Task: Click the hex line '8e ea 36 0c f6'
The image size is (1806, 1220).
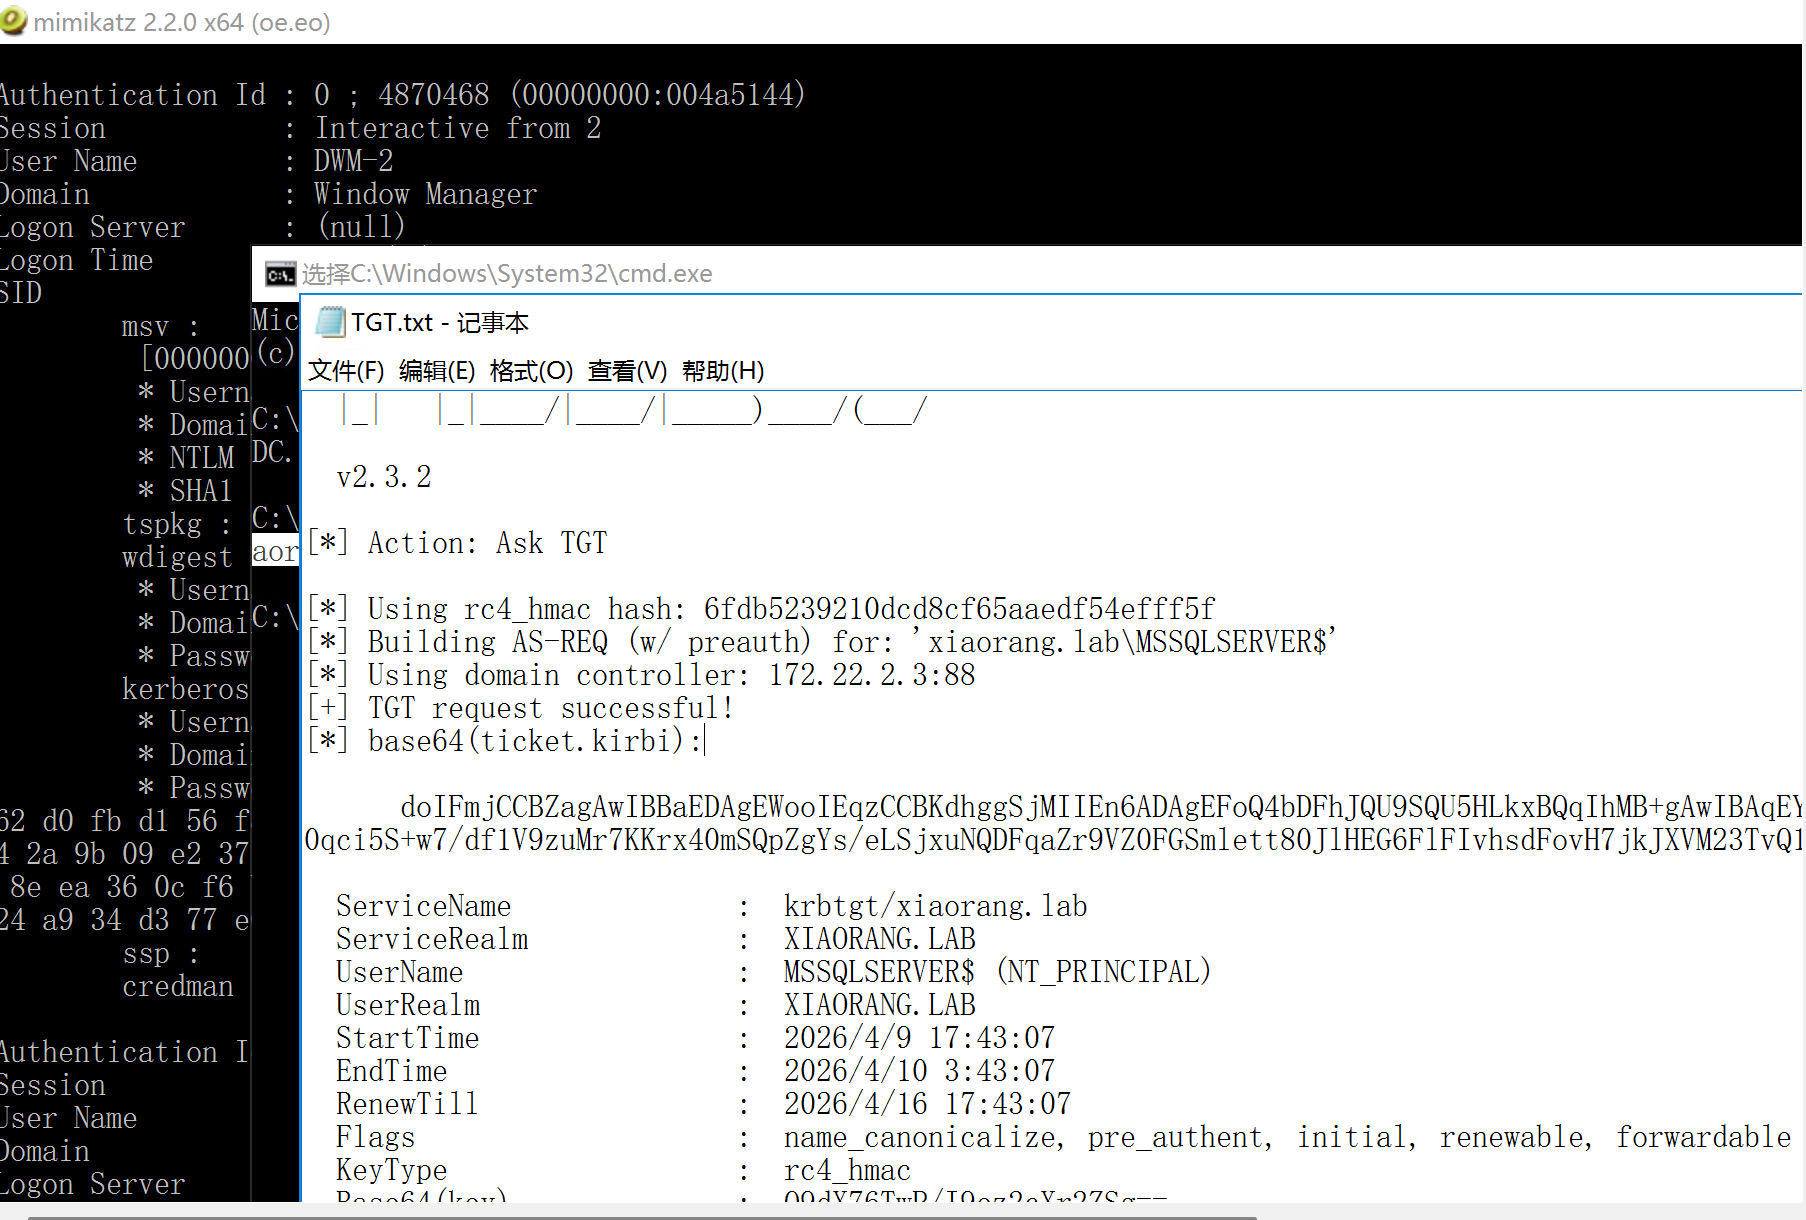Action: point(124,887)
